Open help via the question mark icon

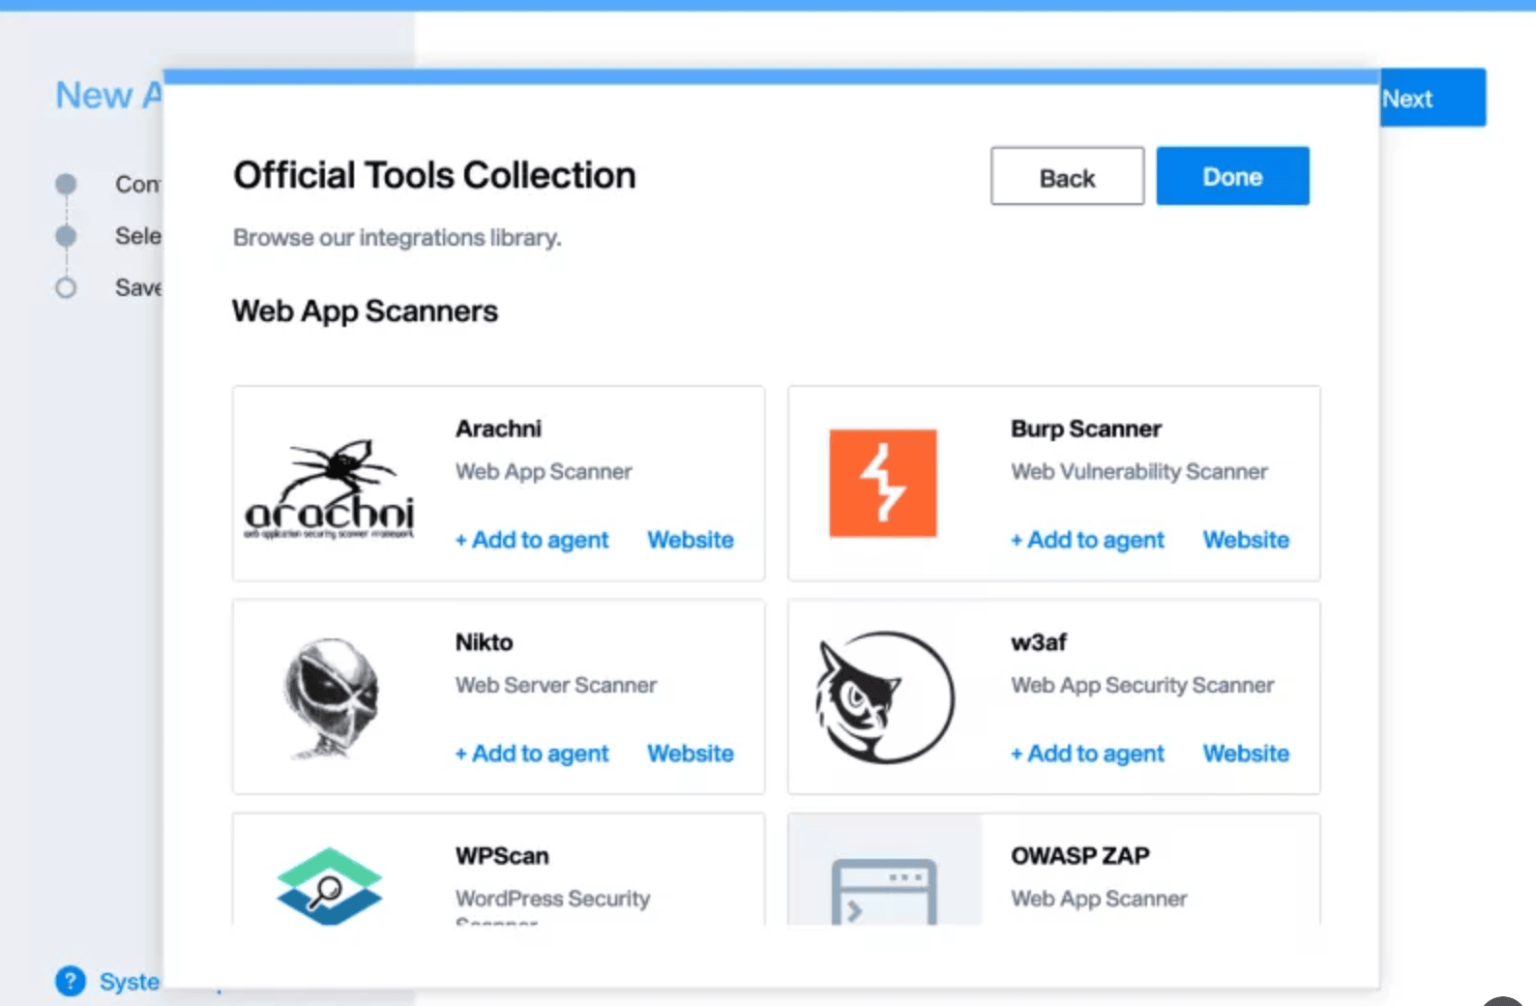click(x=70, y=981)
